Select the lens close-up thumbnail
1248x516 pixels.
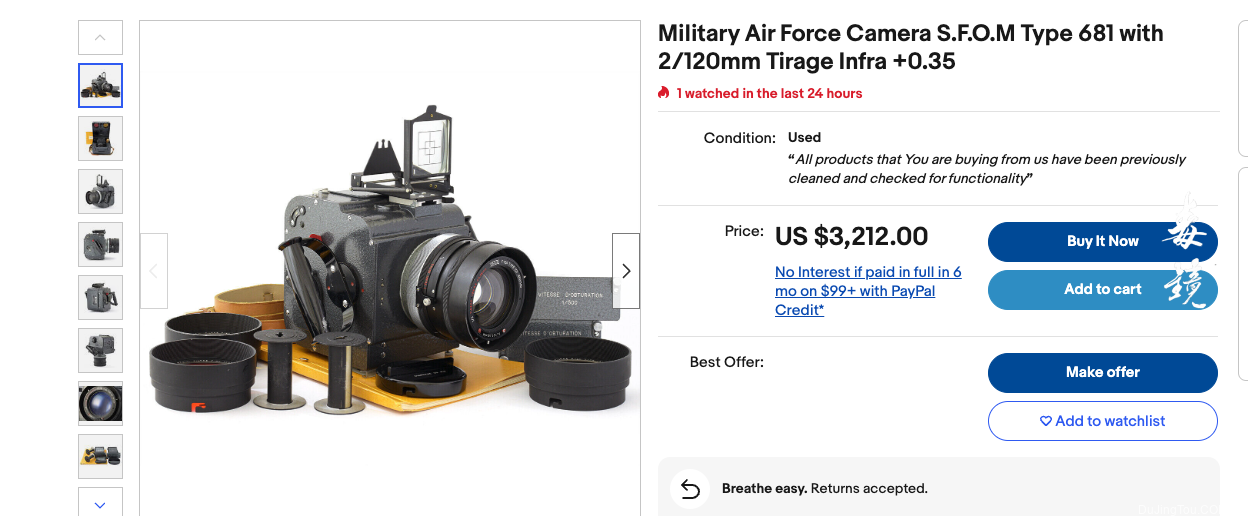click(100, 403)
